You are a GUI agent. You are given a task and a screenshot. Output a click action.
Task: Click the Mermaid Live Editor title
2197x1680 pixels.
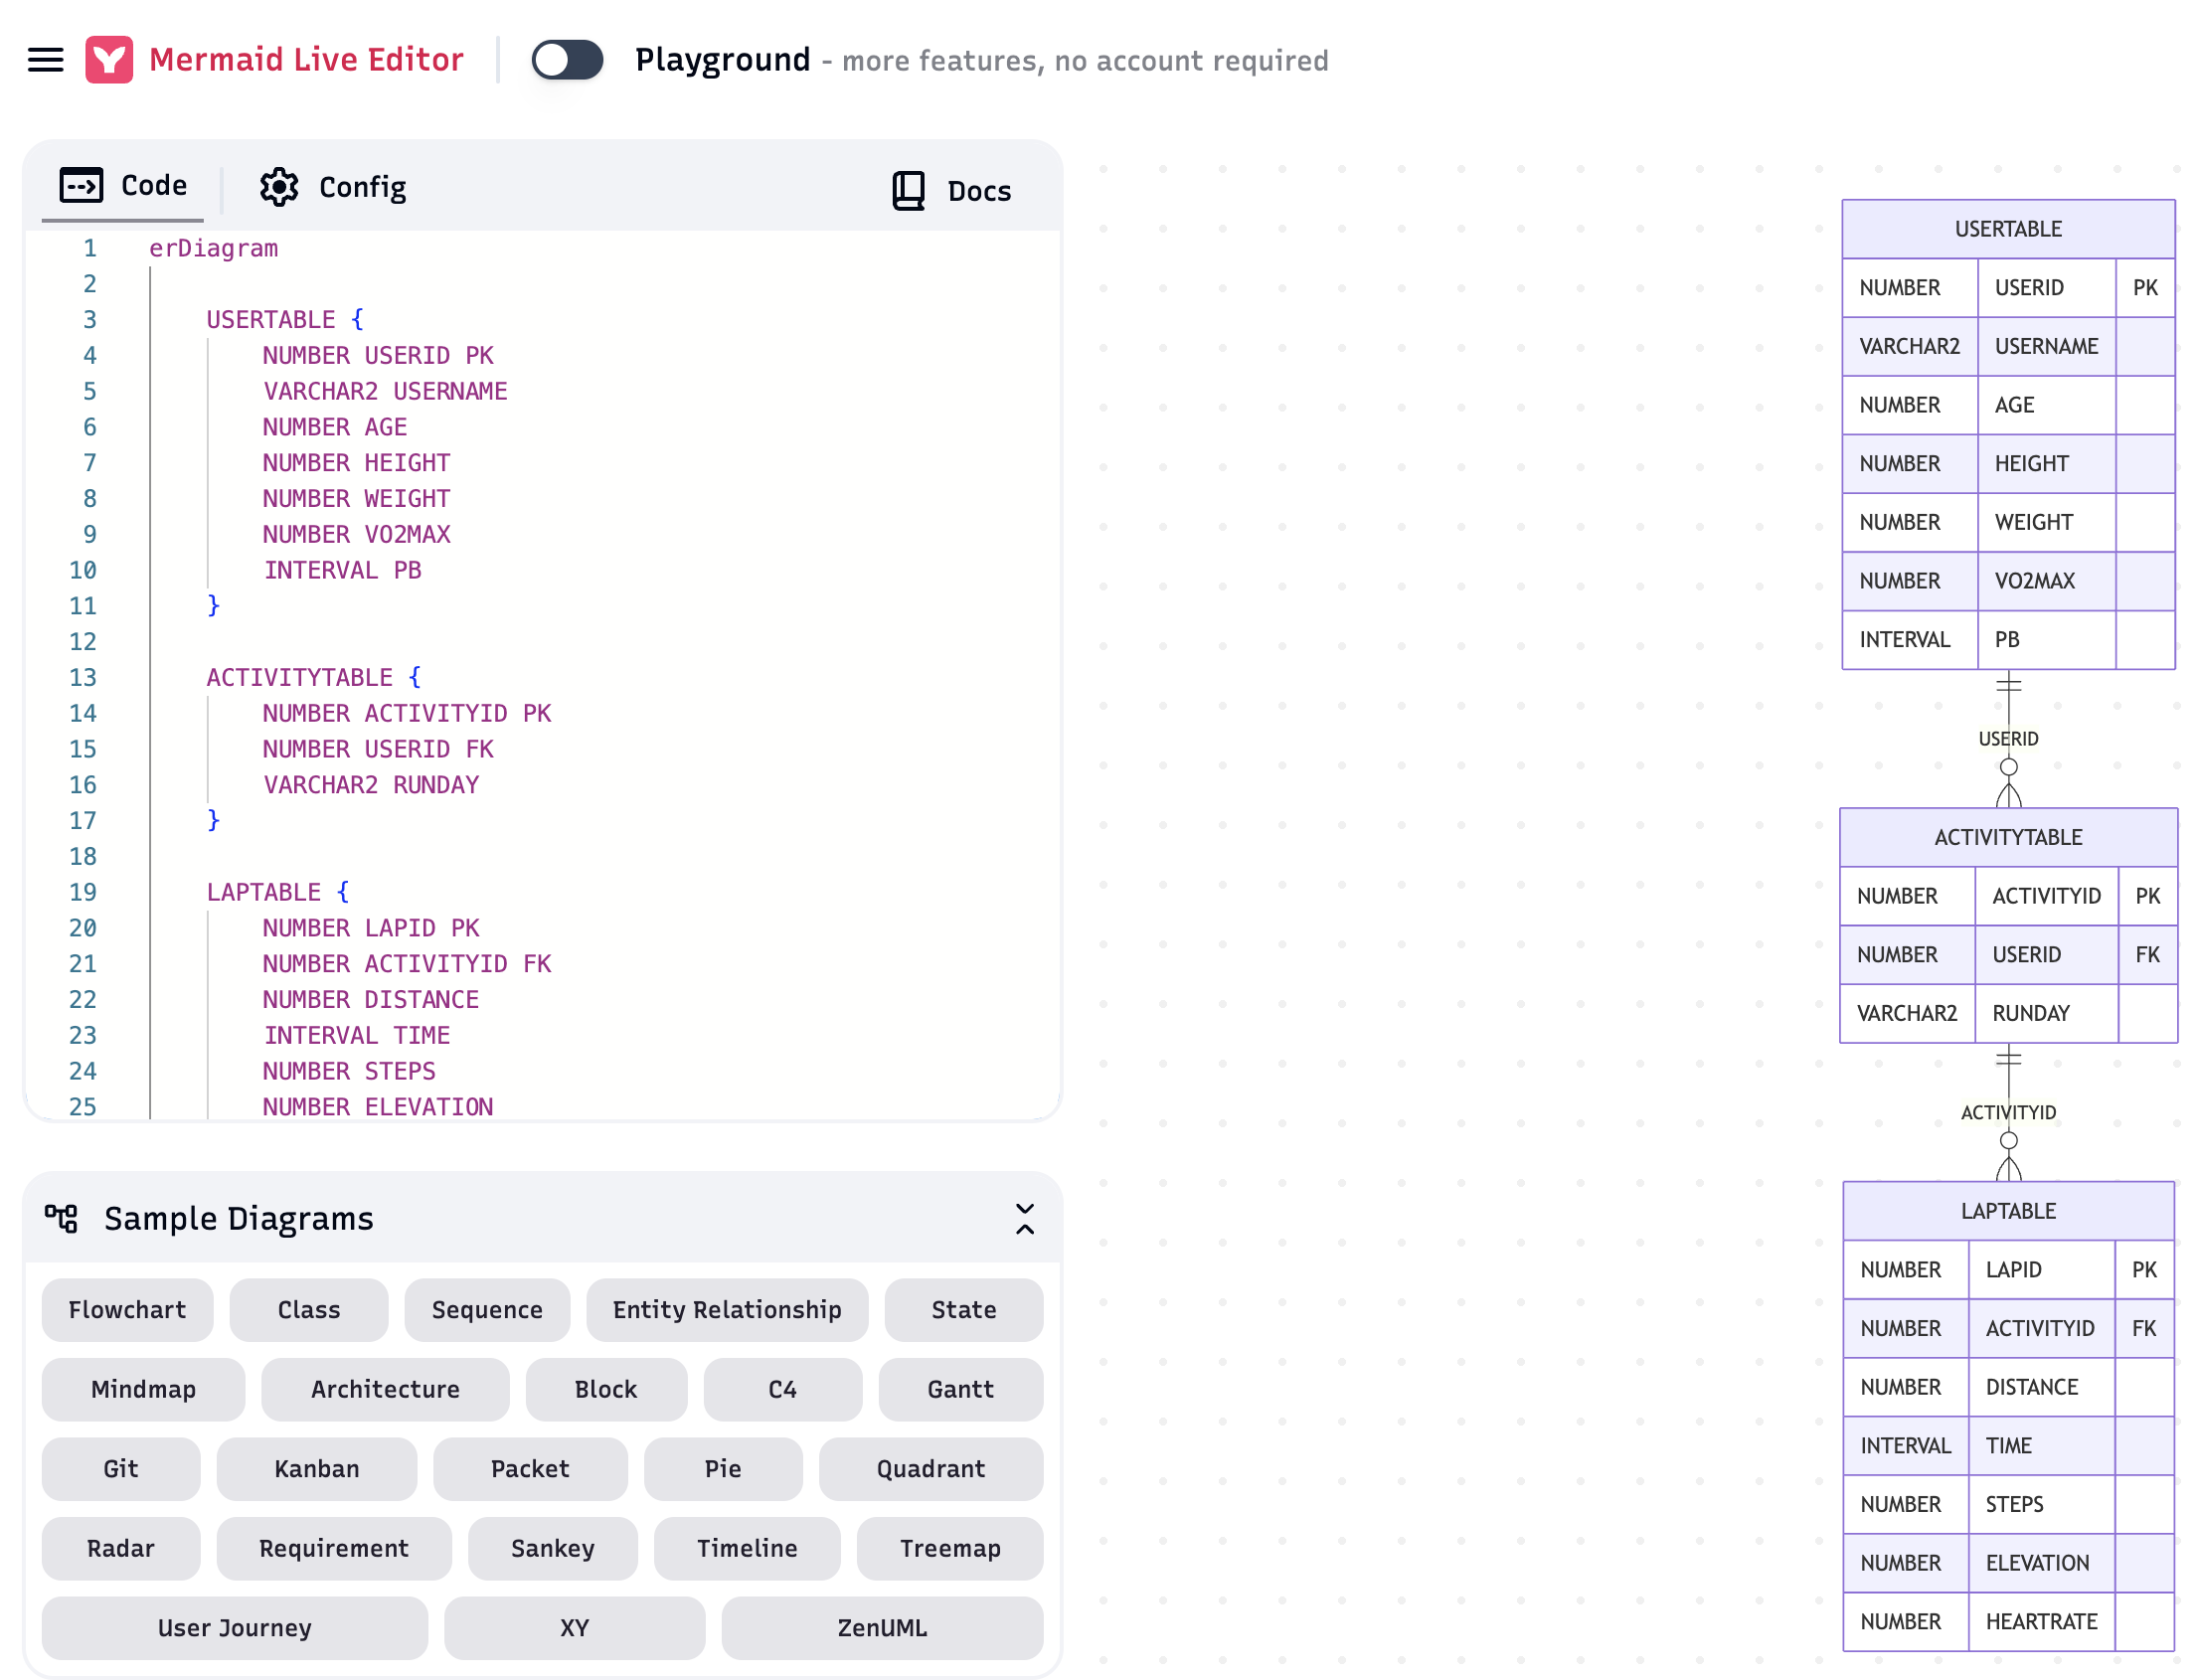(306, 60)
